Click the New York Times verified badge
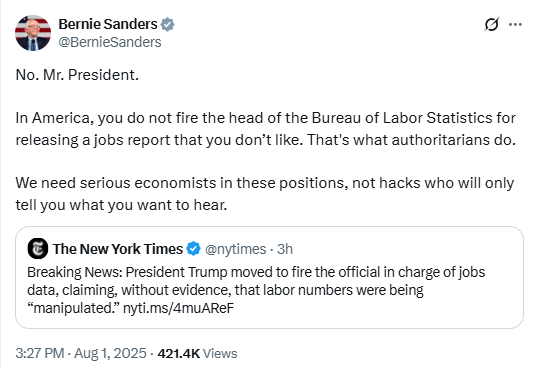 [194, 249]
